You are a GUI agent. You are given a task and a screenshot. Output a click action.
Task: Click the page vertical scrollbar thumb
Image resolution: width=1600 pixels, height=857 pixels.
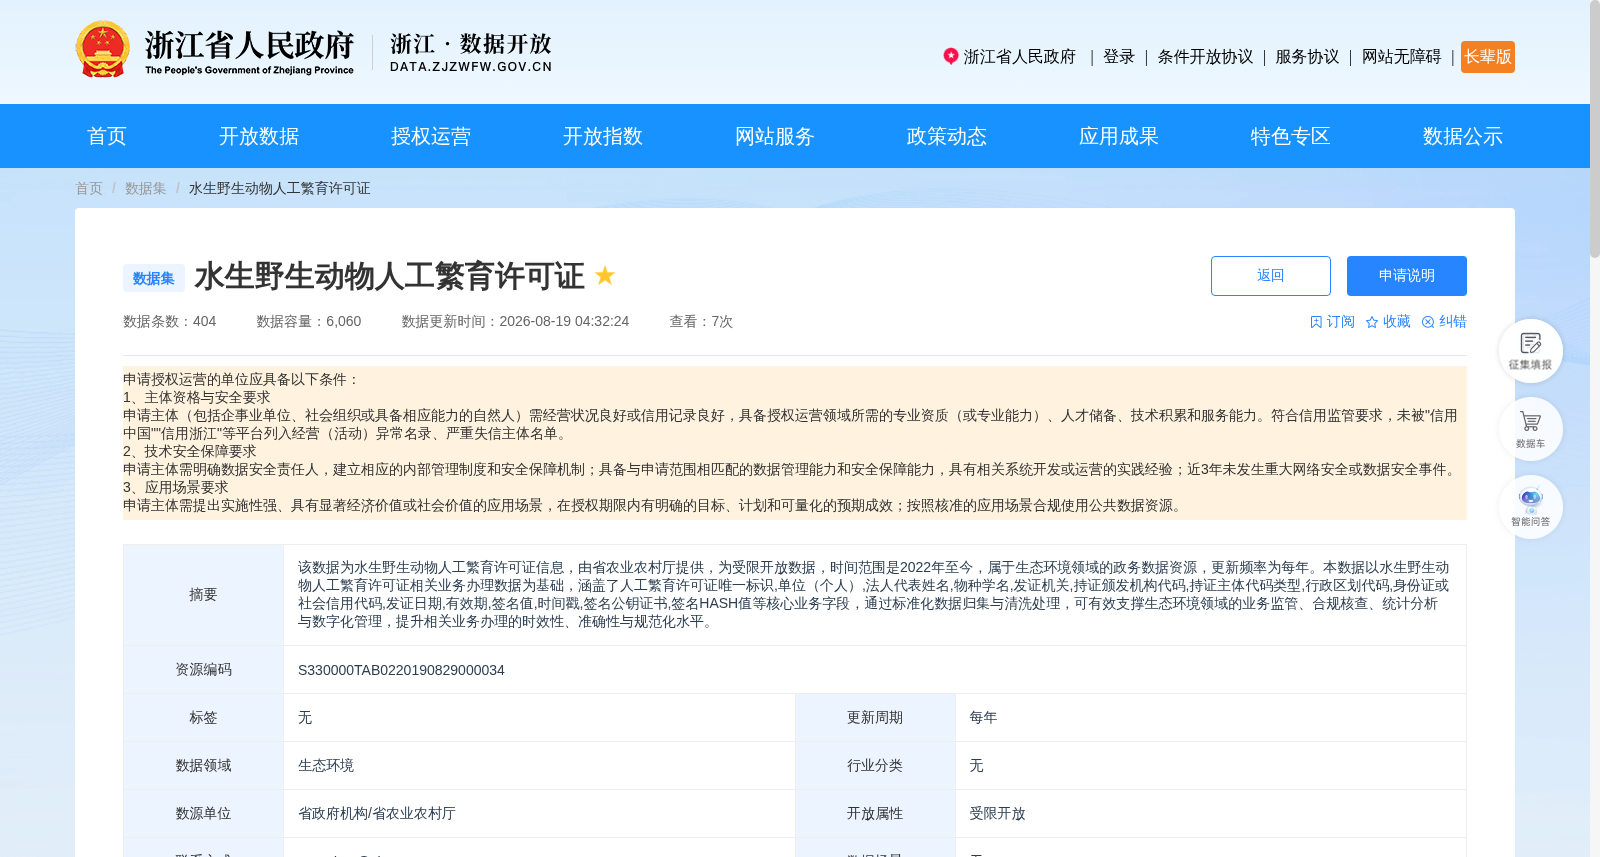click(1595, 128)
